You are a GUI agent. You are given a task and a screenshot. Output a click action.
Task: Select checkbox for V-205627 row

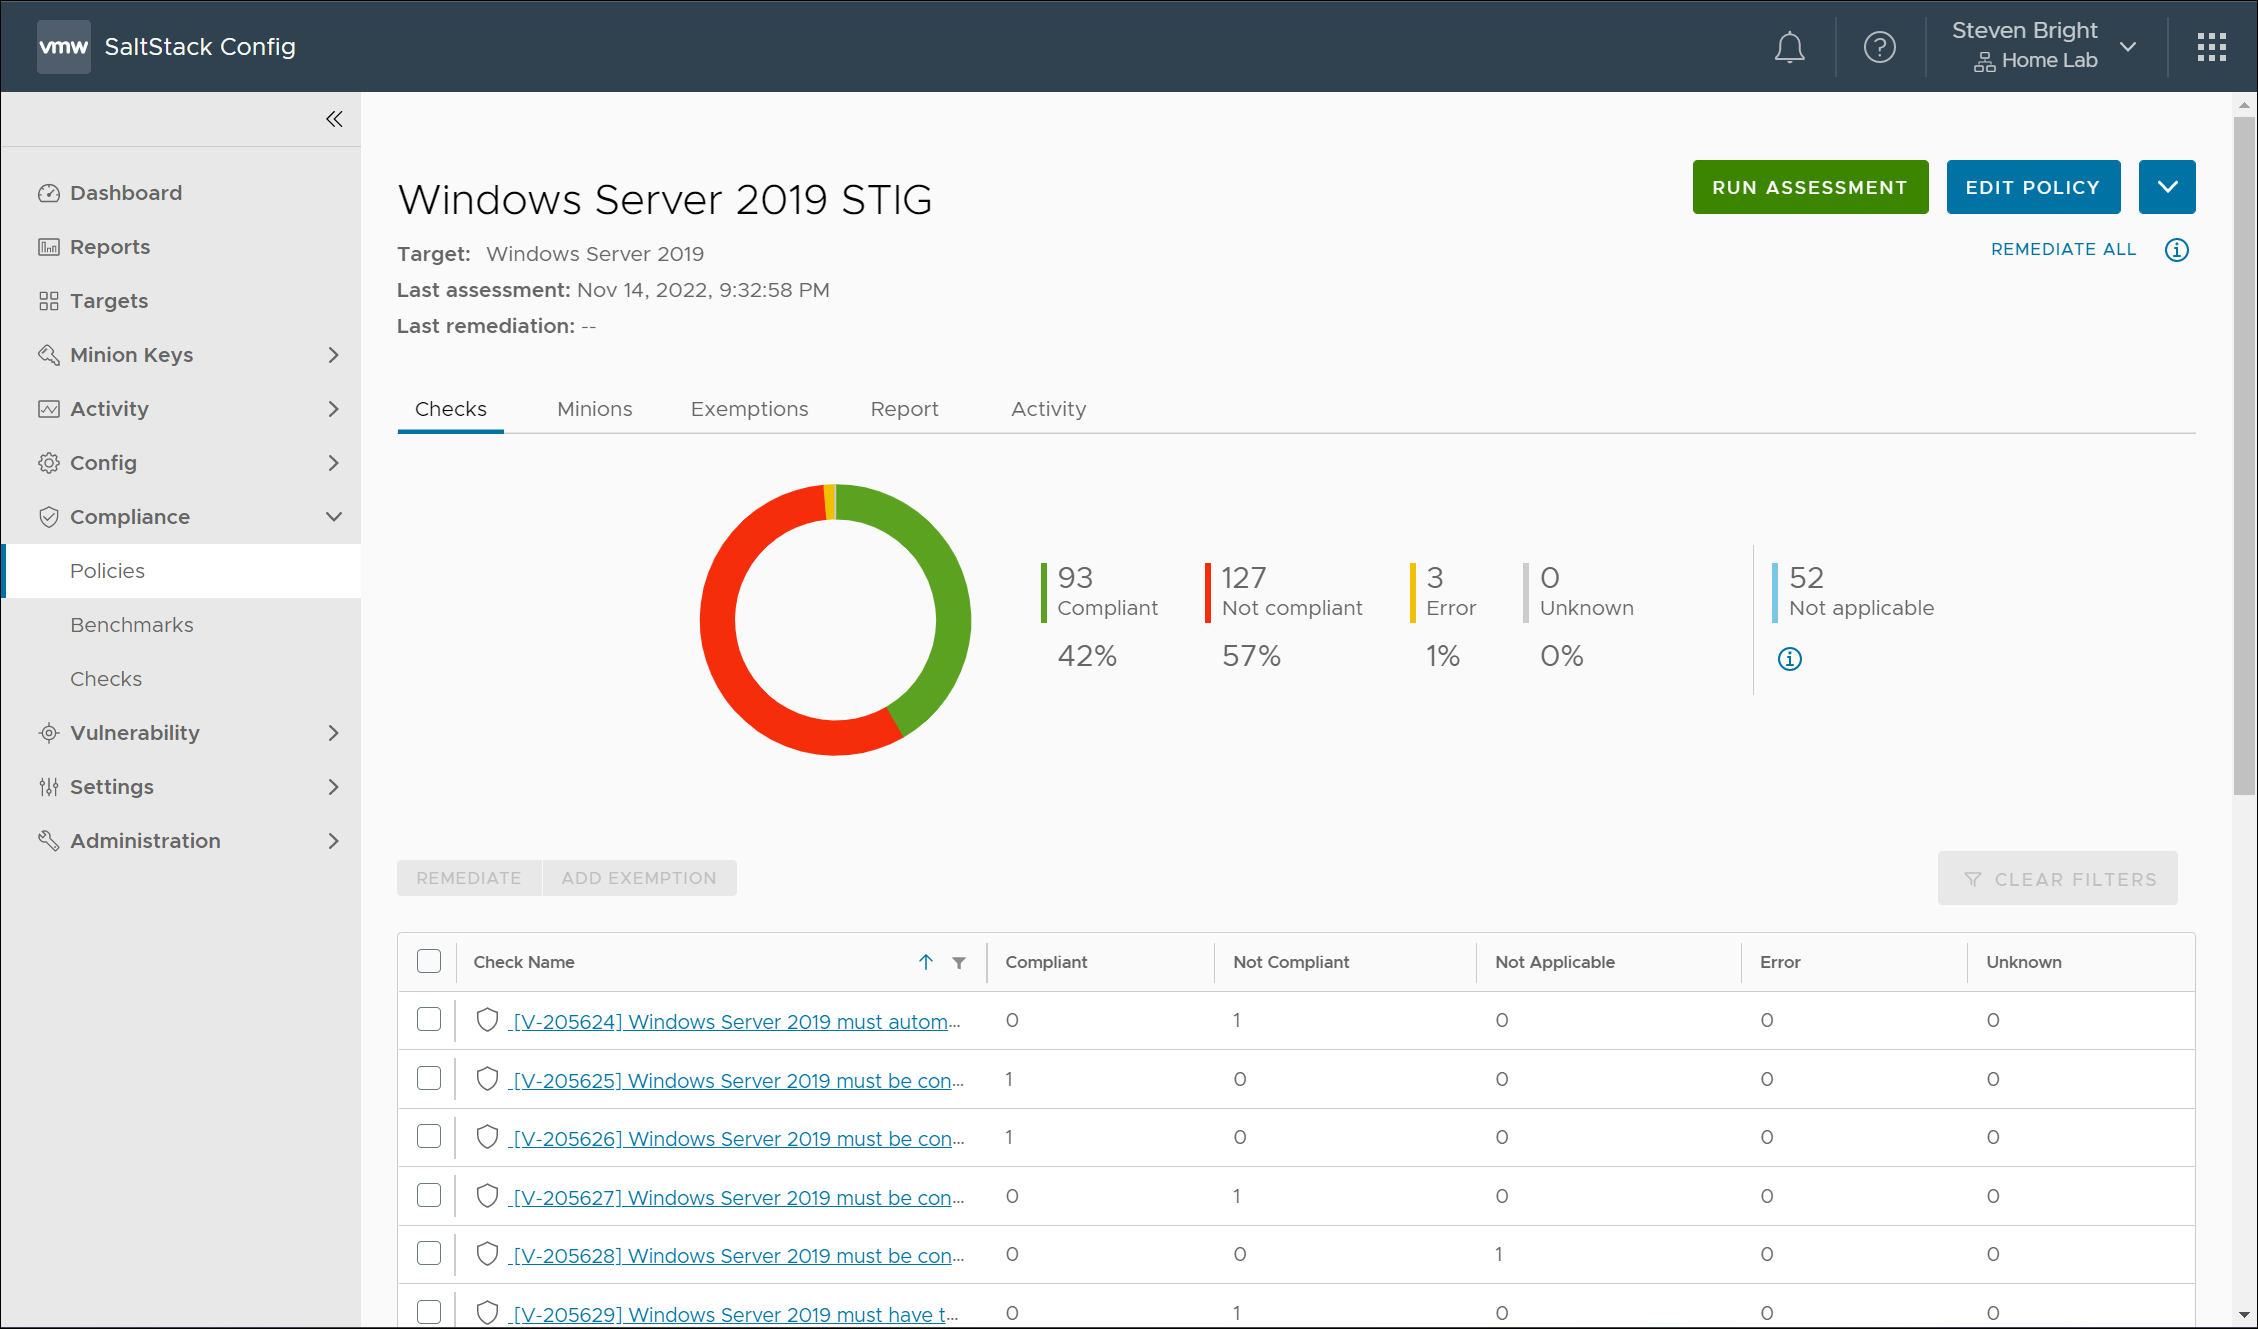(x=429, y=1195)
